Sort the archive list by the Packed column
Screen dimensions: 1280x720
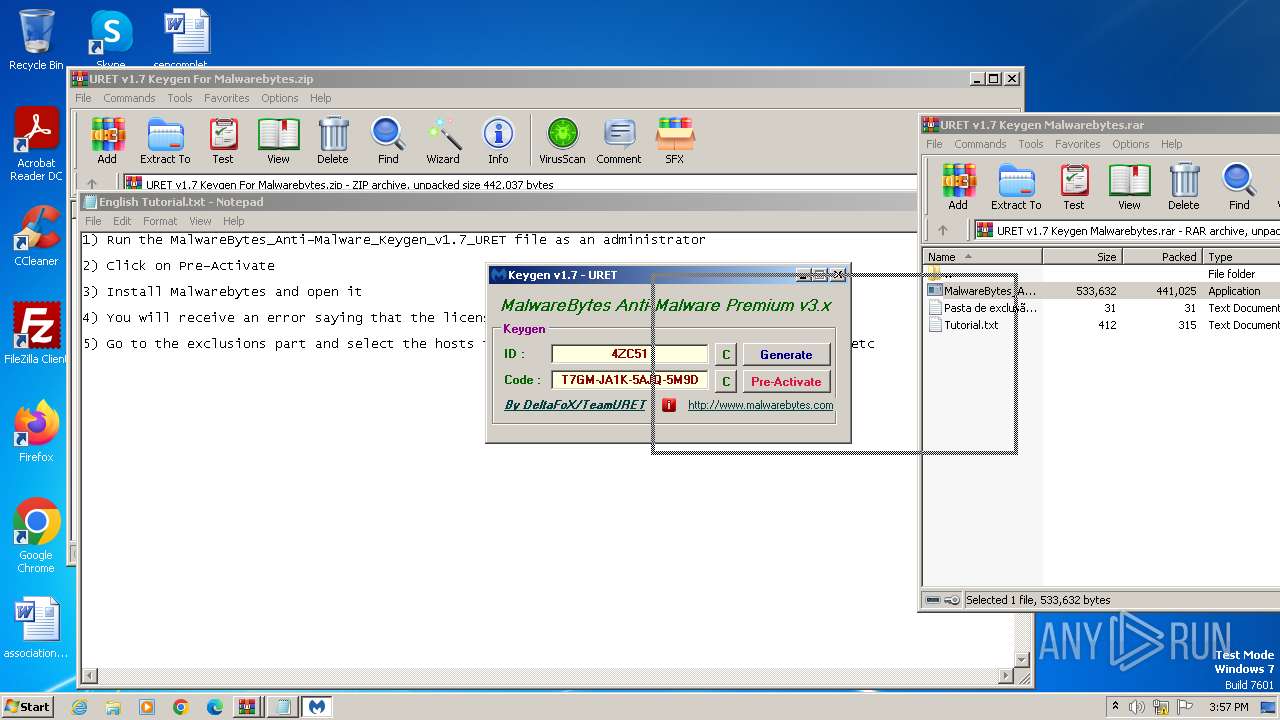pos(1162,257)
